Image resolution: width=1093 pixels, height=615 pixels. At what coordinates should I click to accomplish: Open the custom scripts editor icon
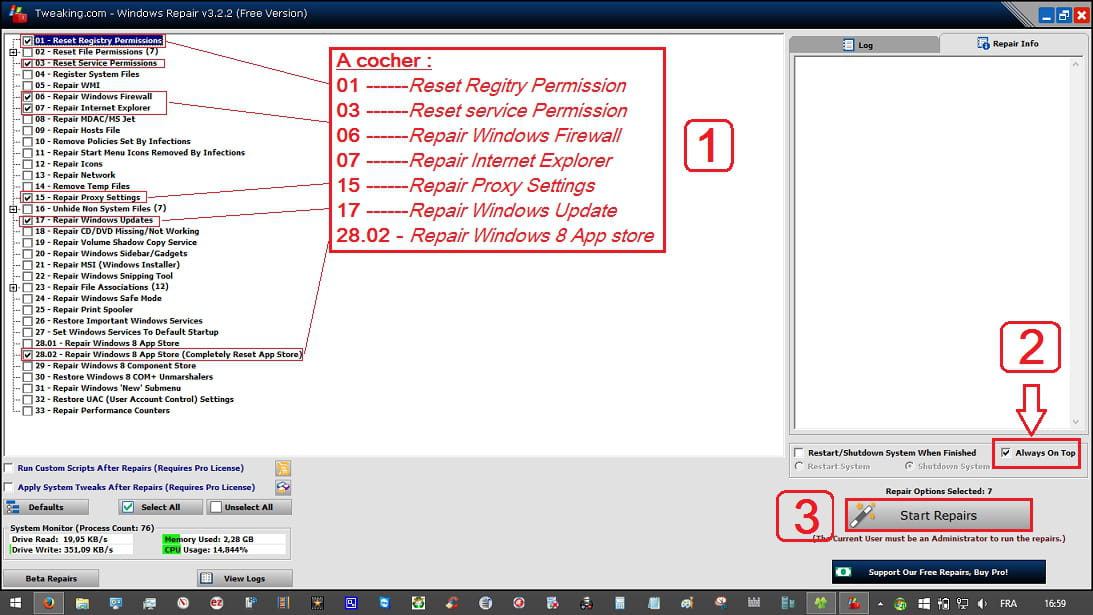coord(282,468)
